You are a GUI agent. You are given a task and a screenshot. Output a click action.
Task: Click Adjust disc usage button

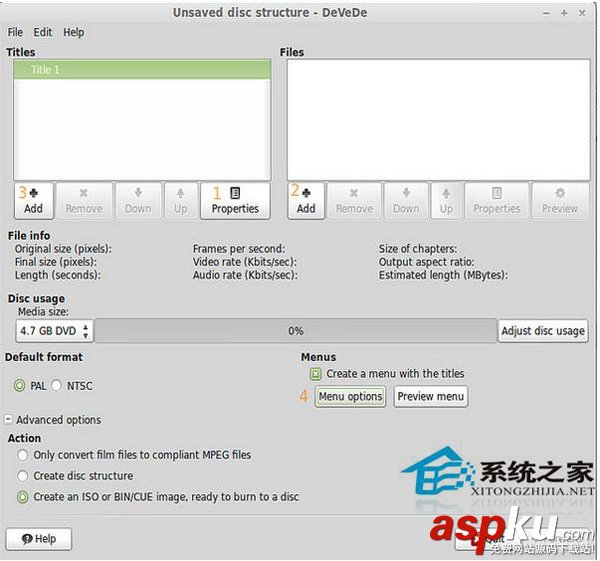[x=543, y=331]
